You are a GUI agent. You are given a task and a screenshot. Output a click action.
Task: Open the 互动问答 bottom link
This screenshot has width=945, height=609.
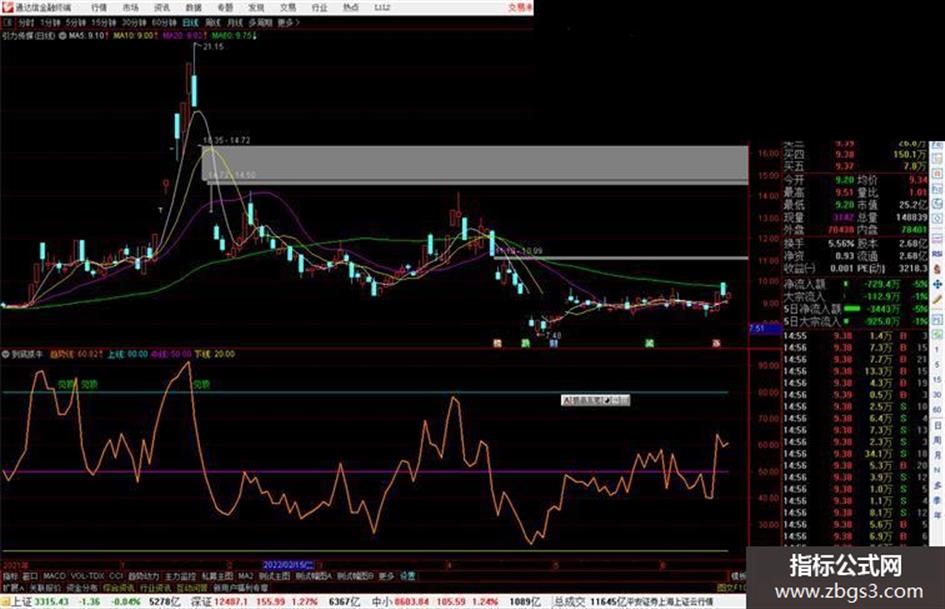click(x=192, y=587)
